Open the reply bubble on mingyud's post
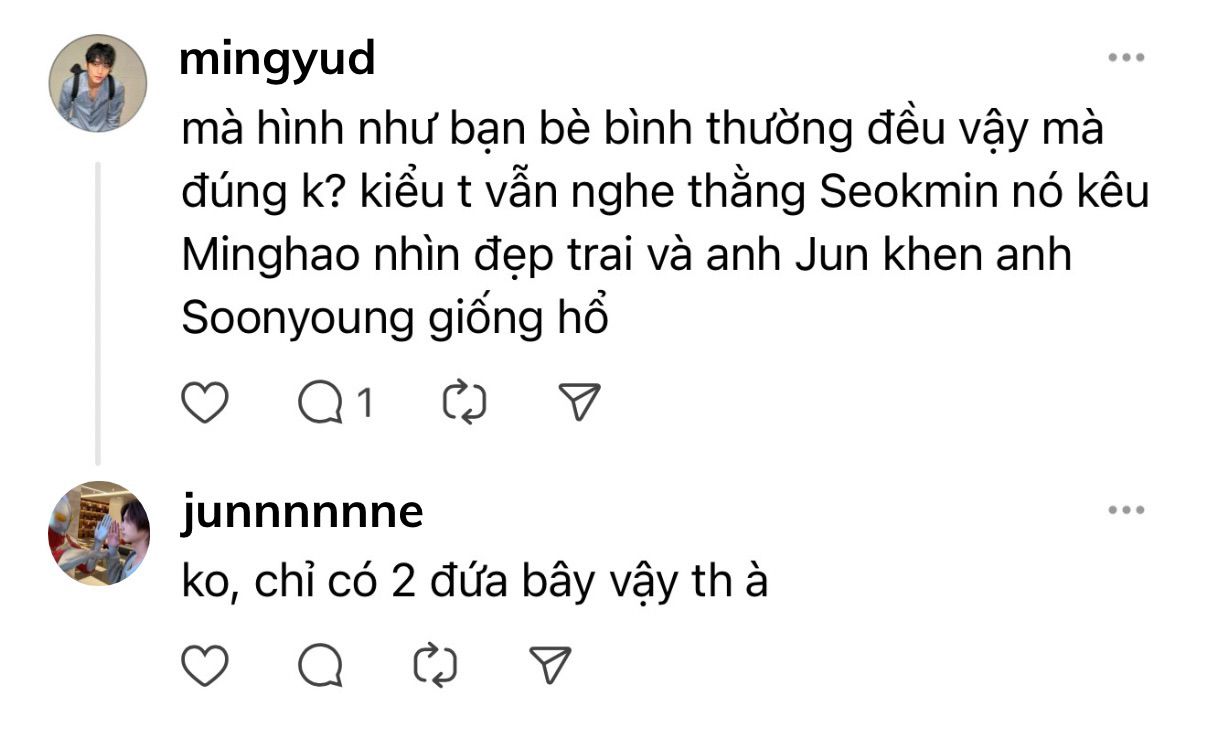This screenshot has width=1205, height=733. [x=322, y=403]
